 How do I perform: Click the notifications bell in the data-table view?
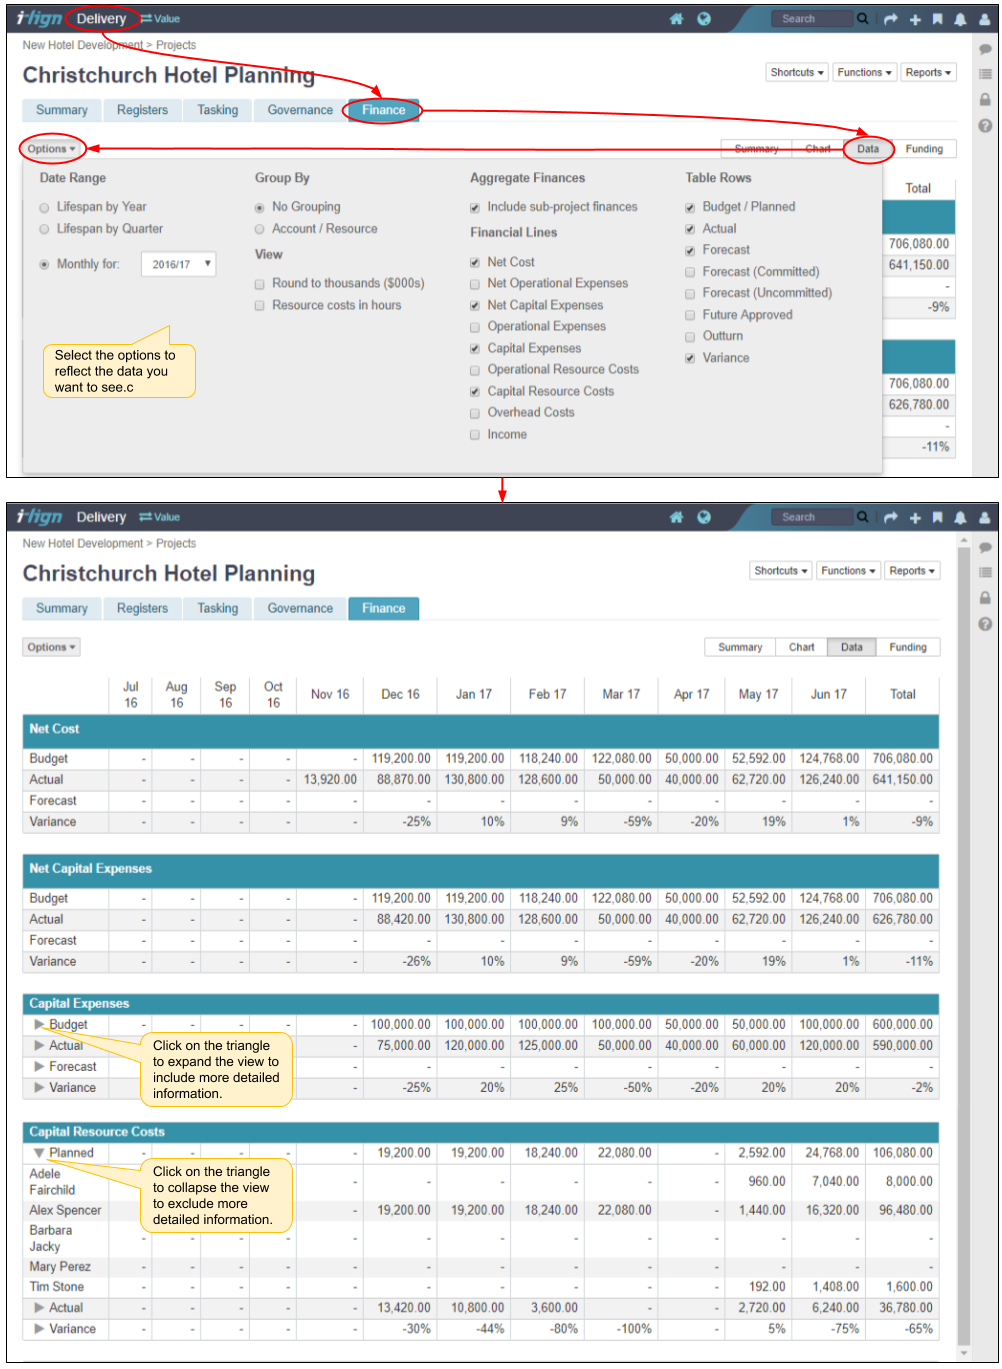click(960, 517)
